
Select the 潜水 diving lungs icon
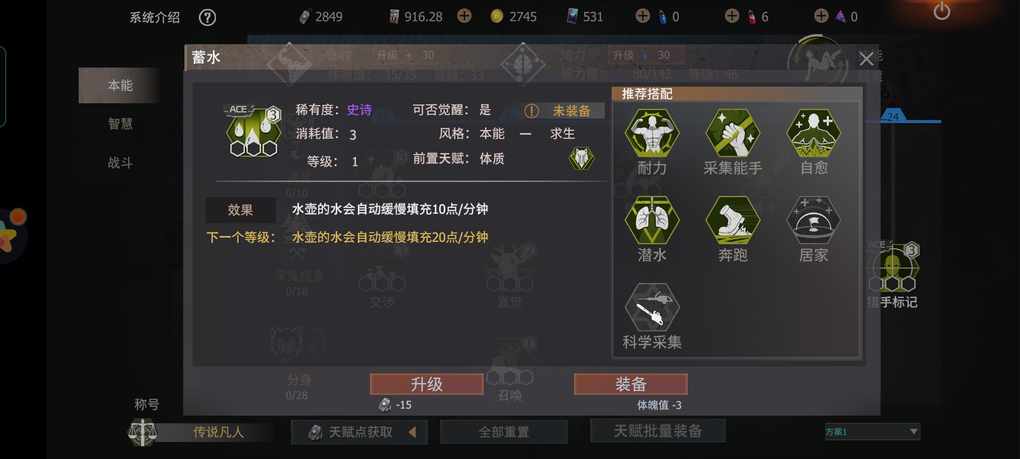tap(652, 221)
